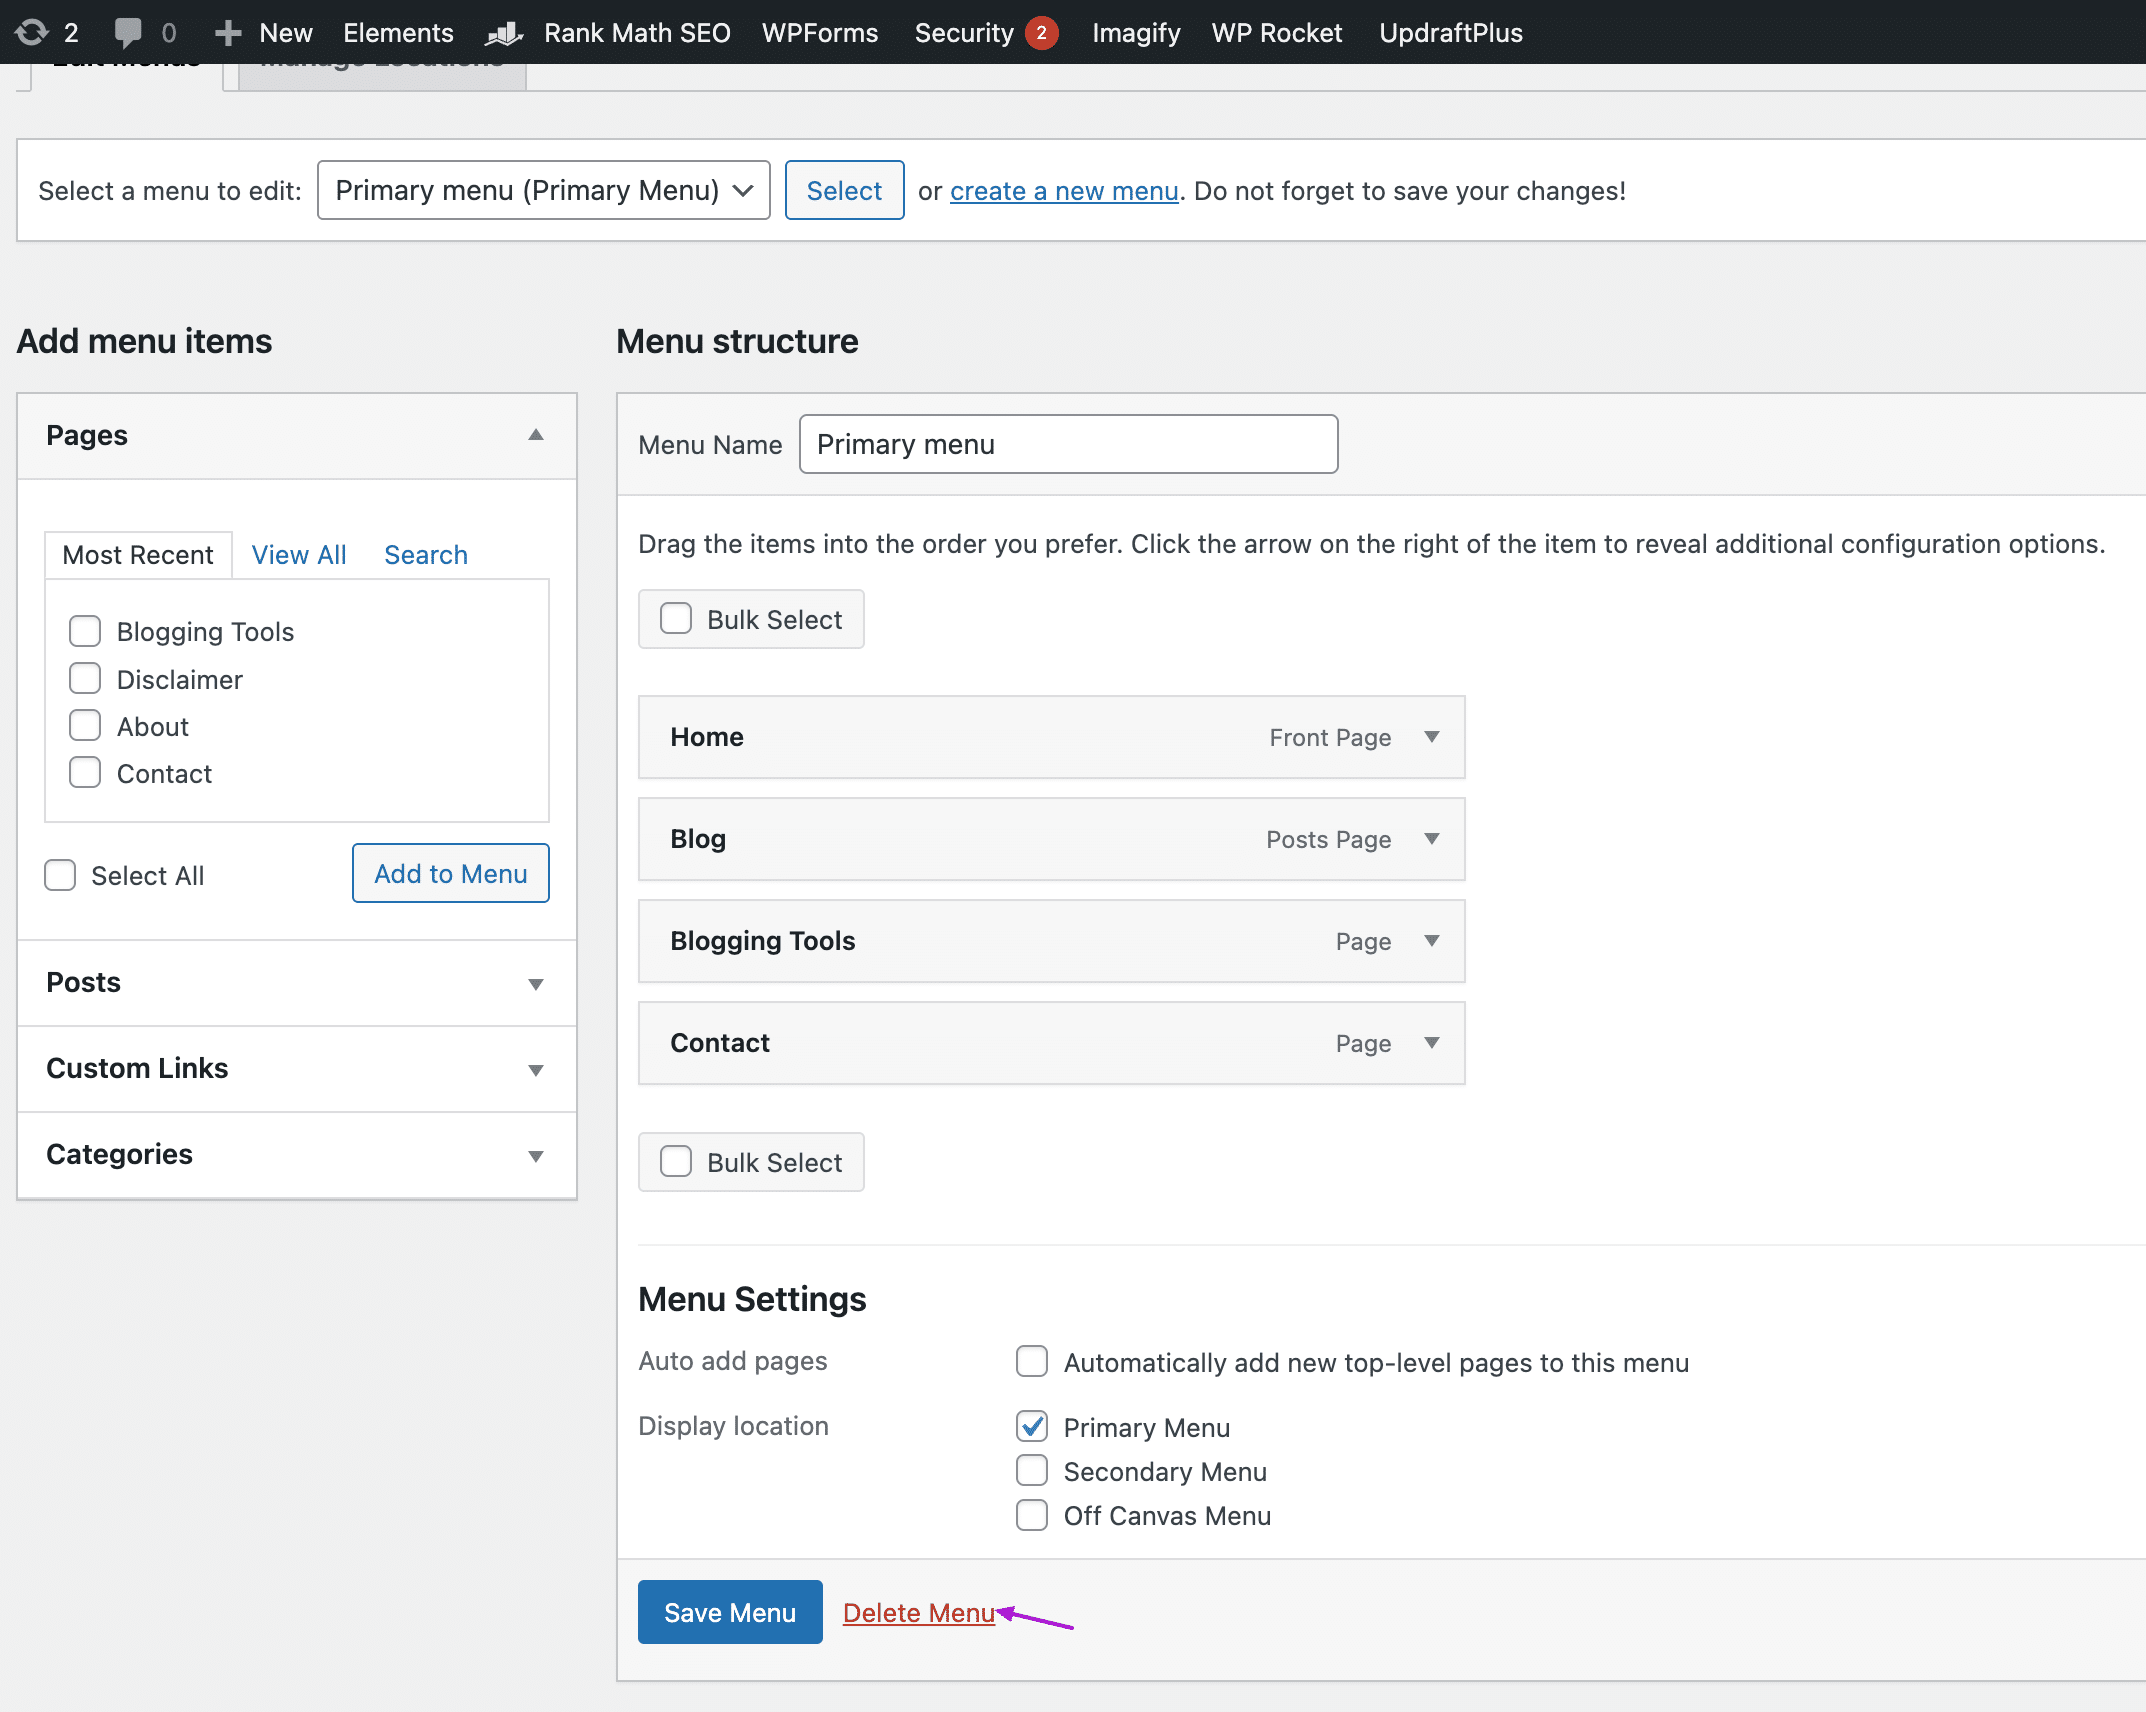Image resolution: width=2146 pixels, height=1712 pixels.
Task: Click the Menu Name text field
Action: 1068,444
